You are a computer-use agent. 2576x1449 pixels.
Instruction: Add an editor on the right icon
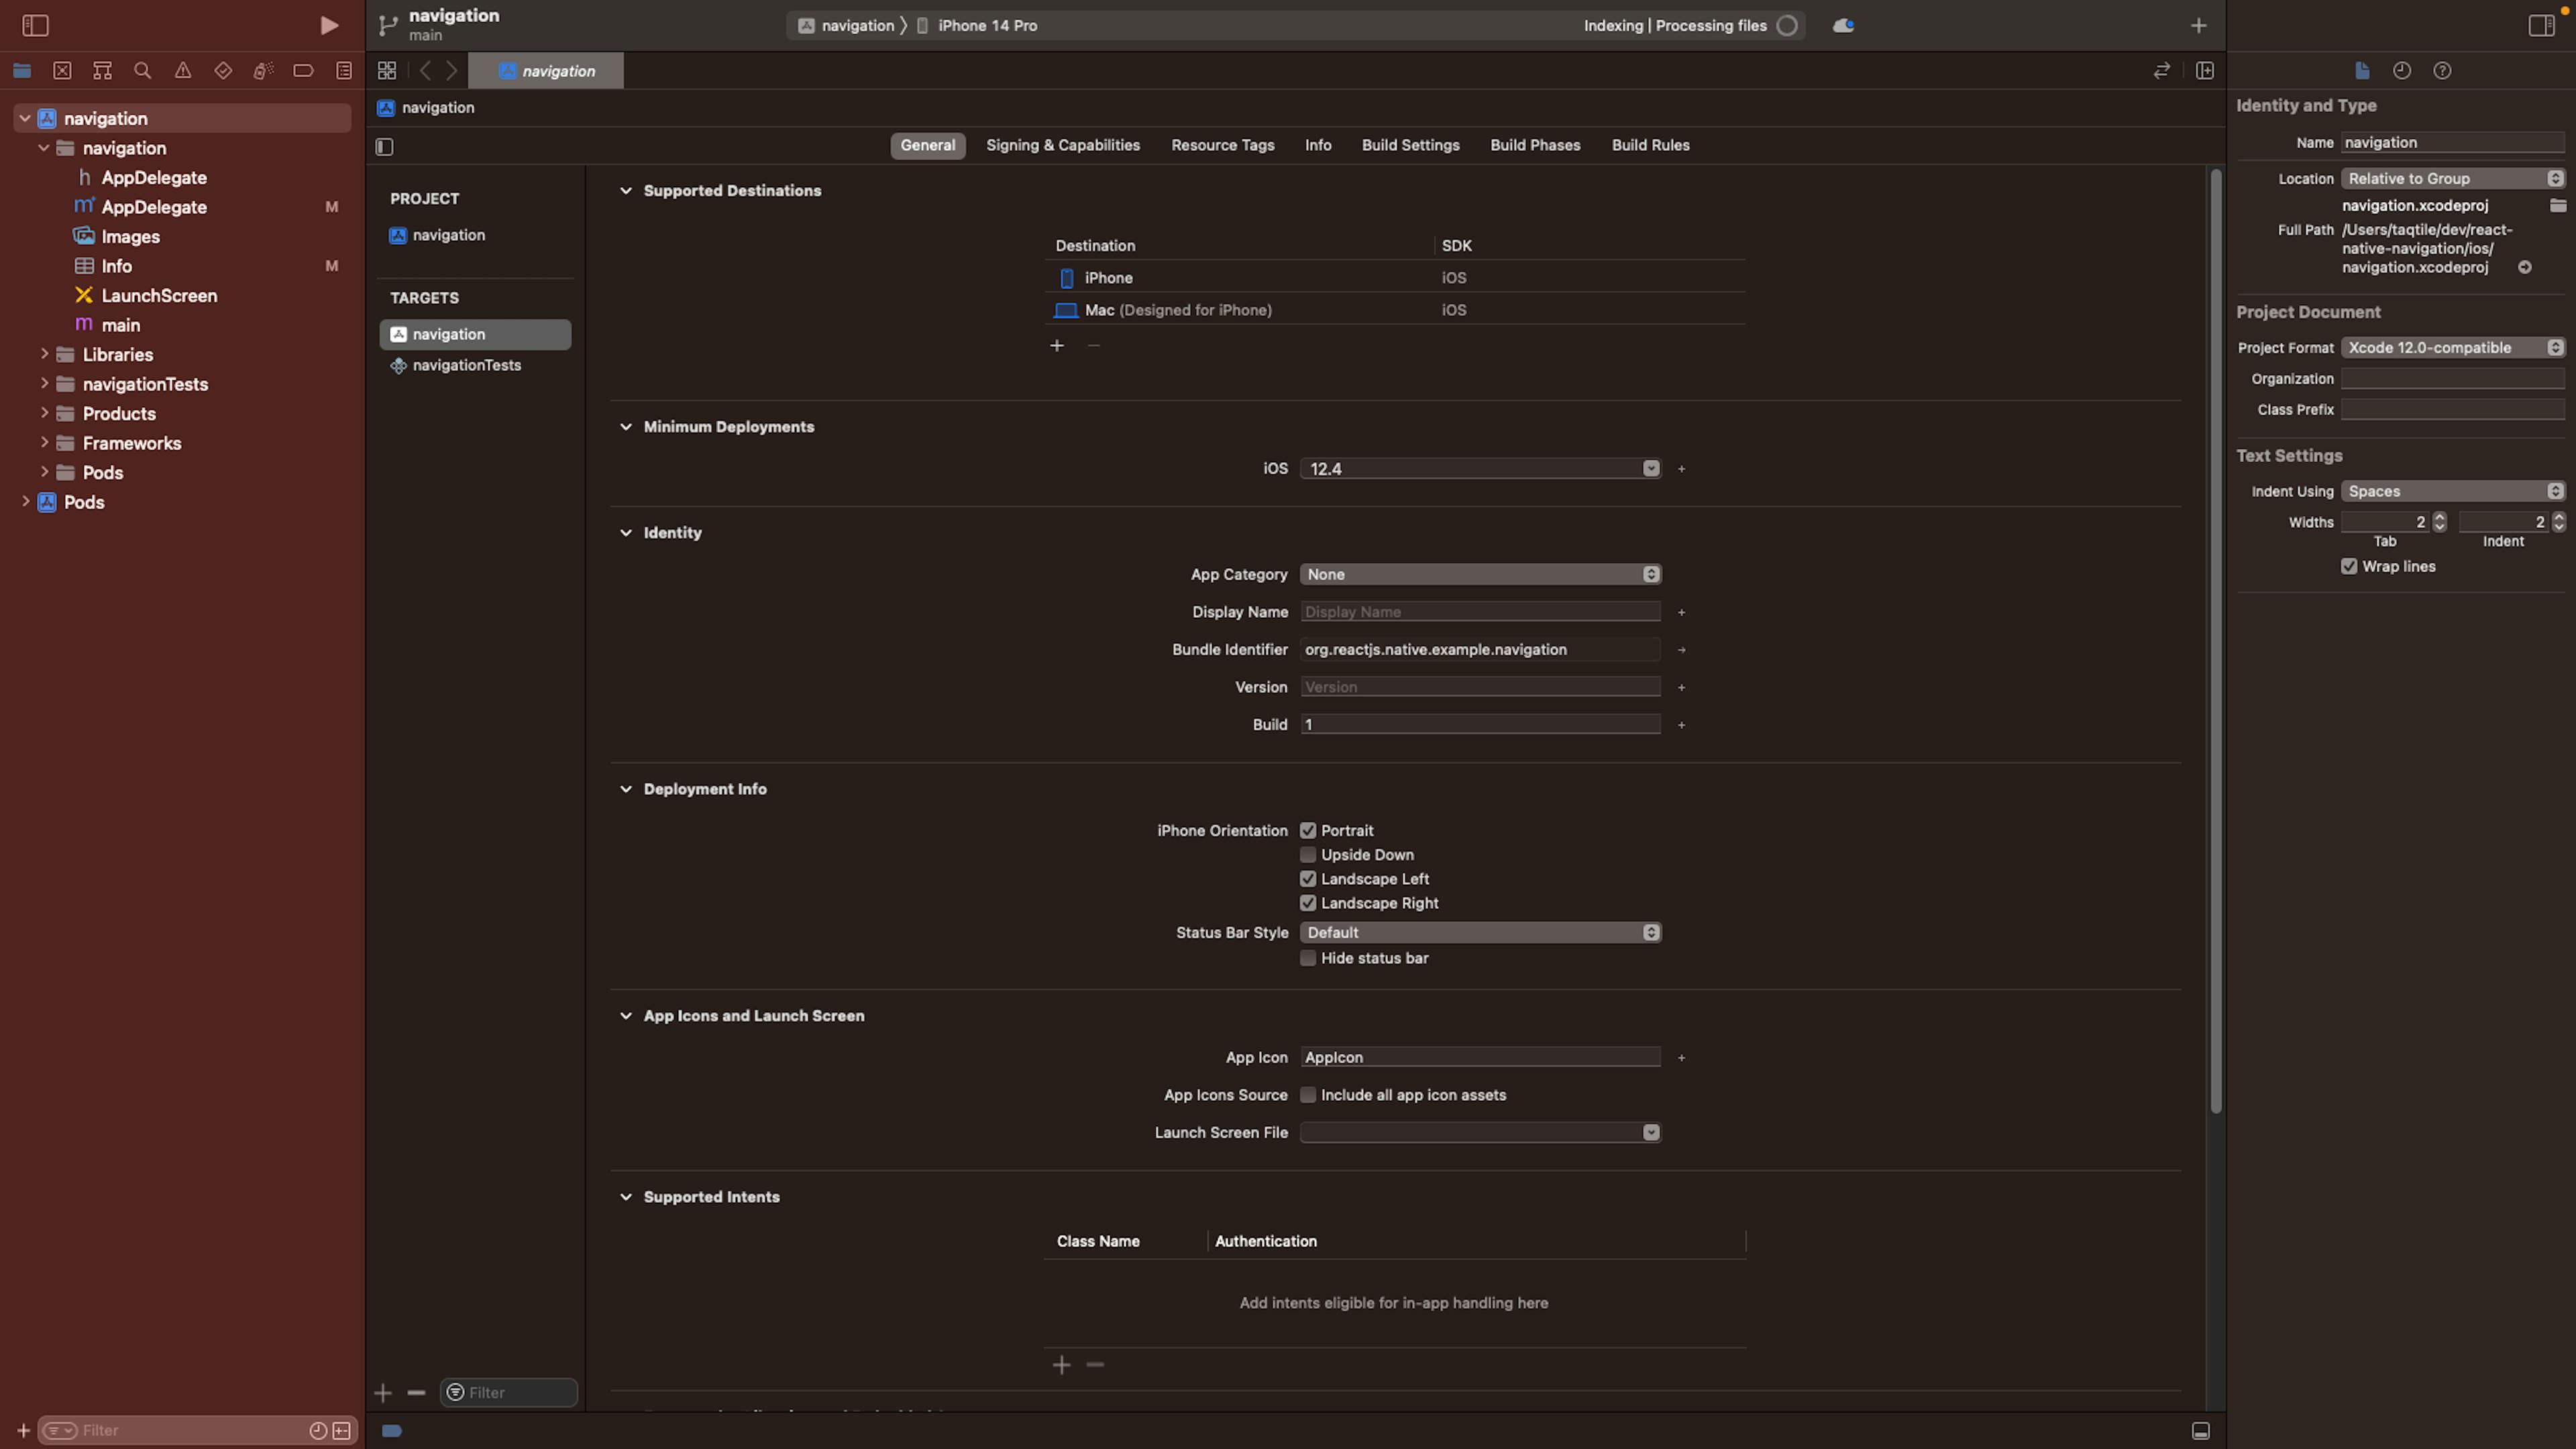click(x=2204, y=70)
